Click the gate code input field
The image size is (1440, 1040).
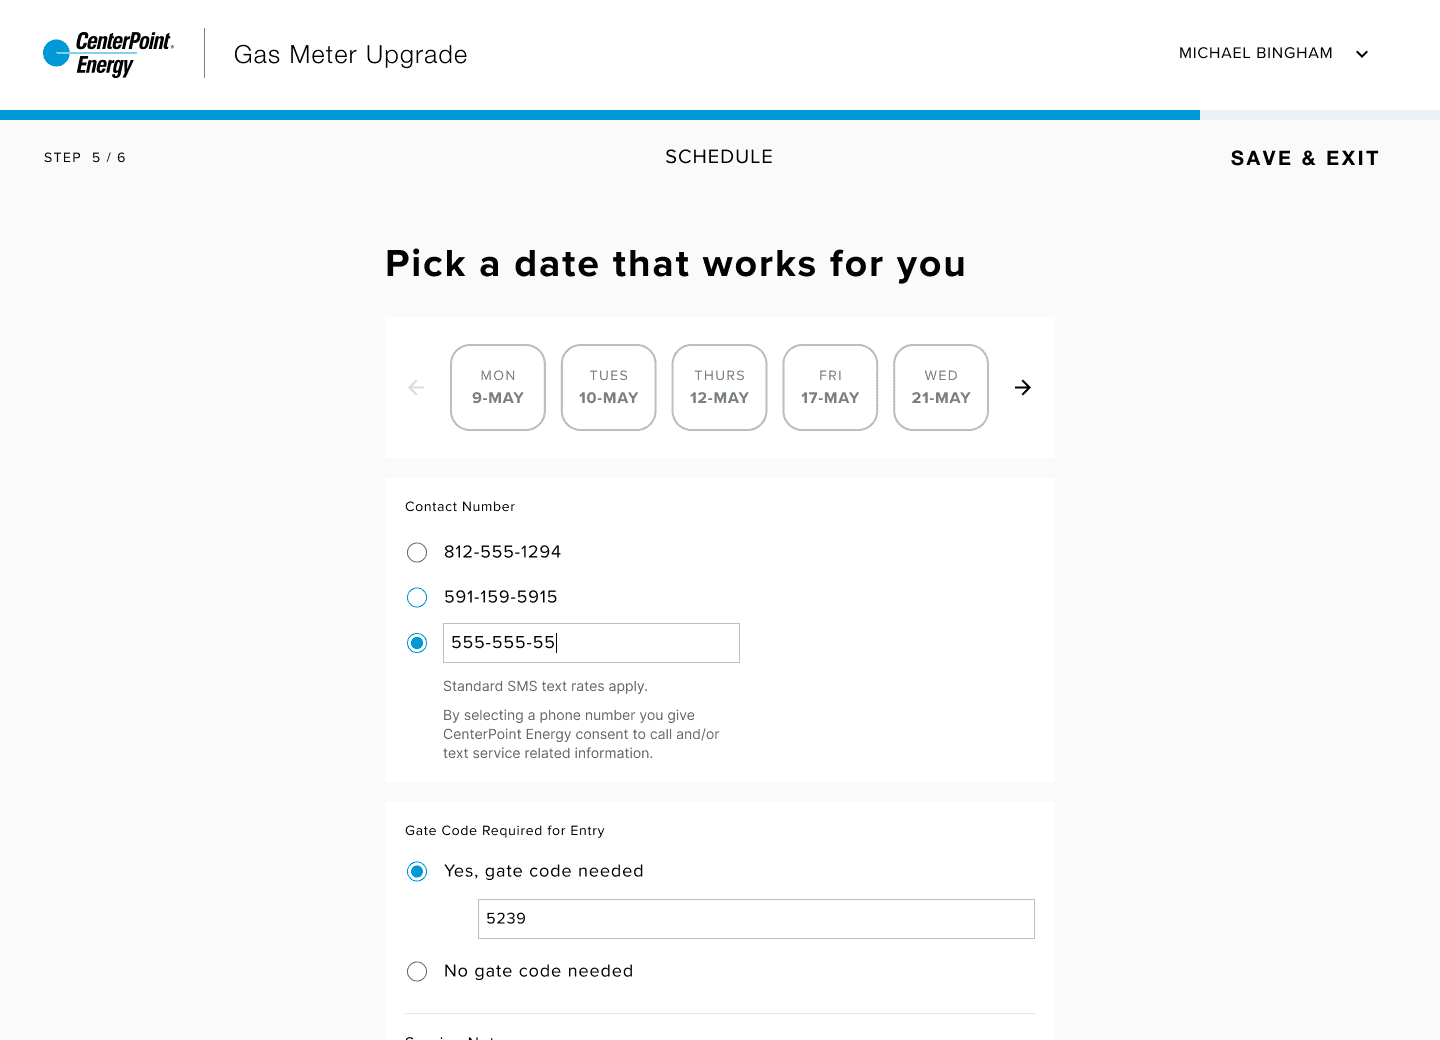pyautogui.click(x=756, y=919)
